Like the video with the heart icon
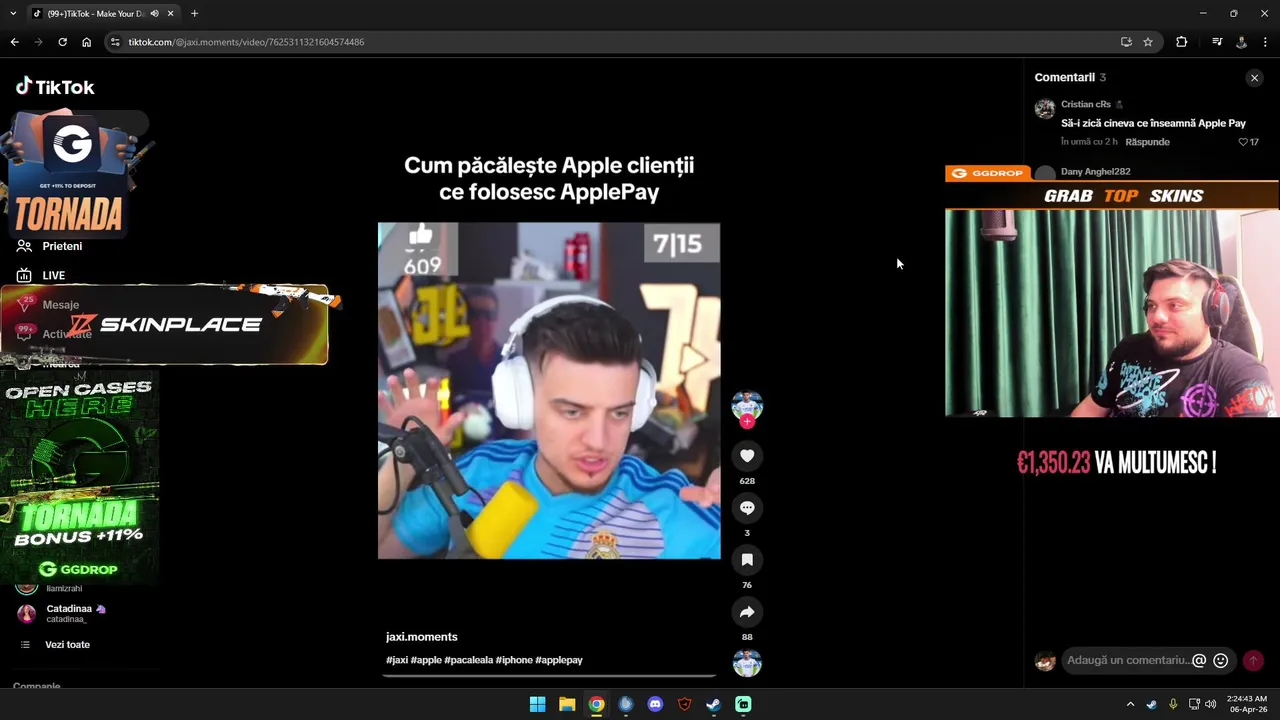The image size is (1280, 720). tap(747, 456)
